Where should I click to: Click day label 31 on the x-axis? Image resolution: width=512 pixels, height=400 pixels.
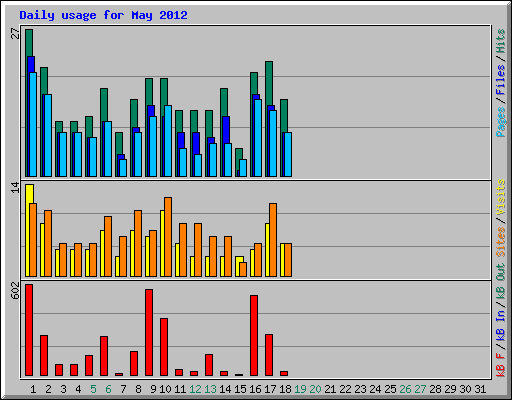coord(480,389)
